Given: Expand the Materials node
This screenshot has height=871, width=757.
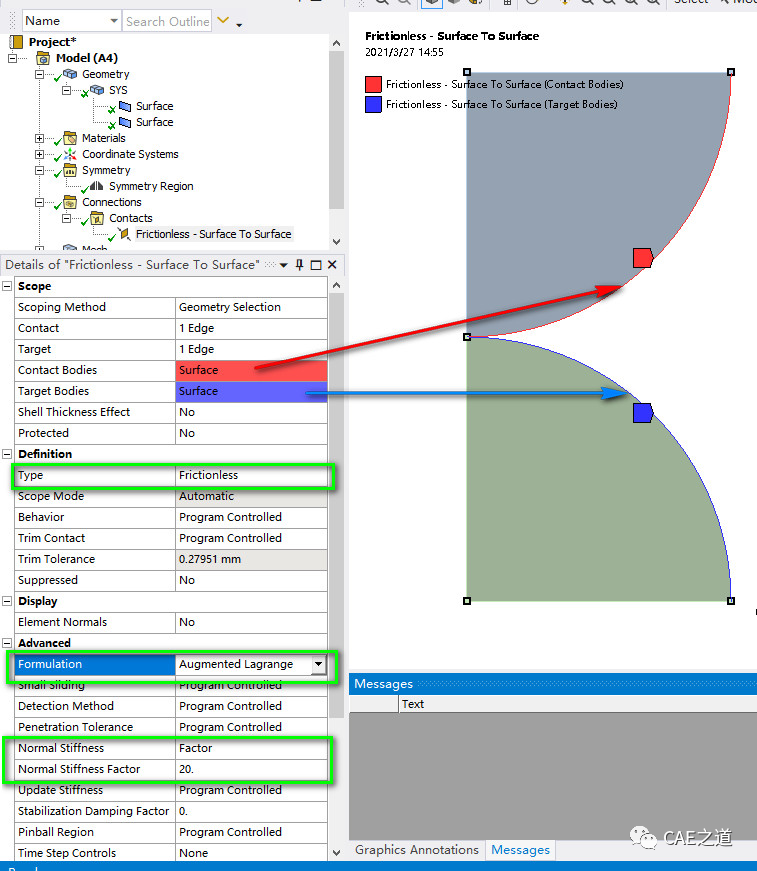Looking at the screenshot, I should [x=39, y=138].
